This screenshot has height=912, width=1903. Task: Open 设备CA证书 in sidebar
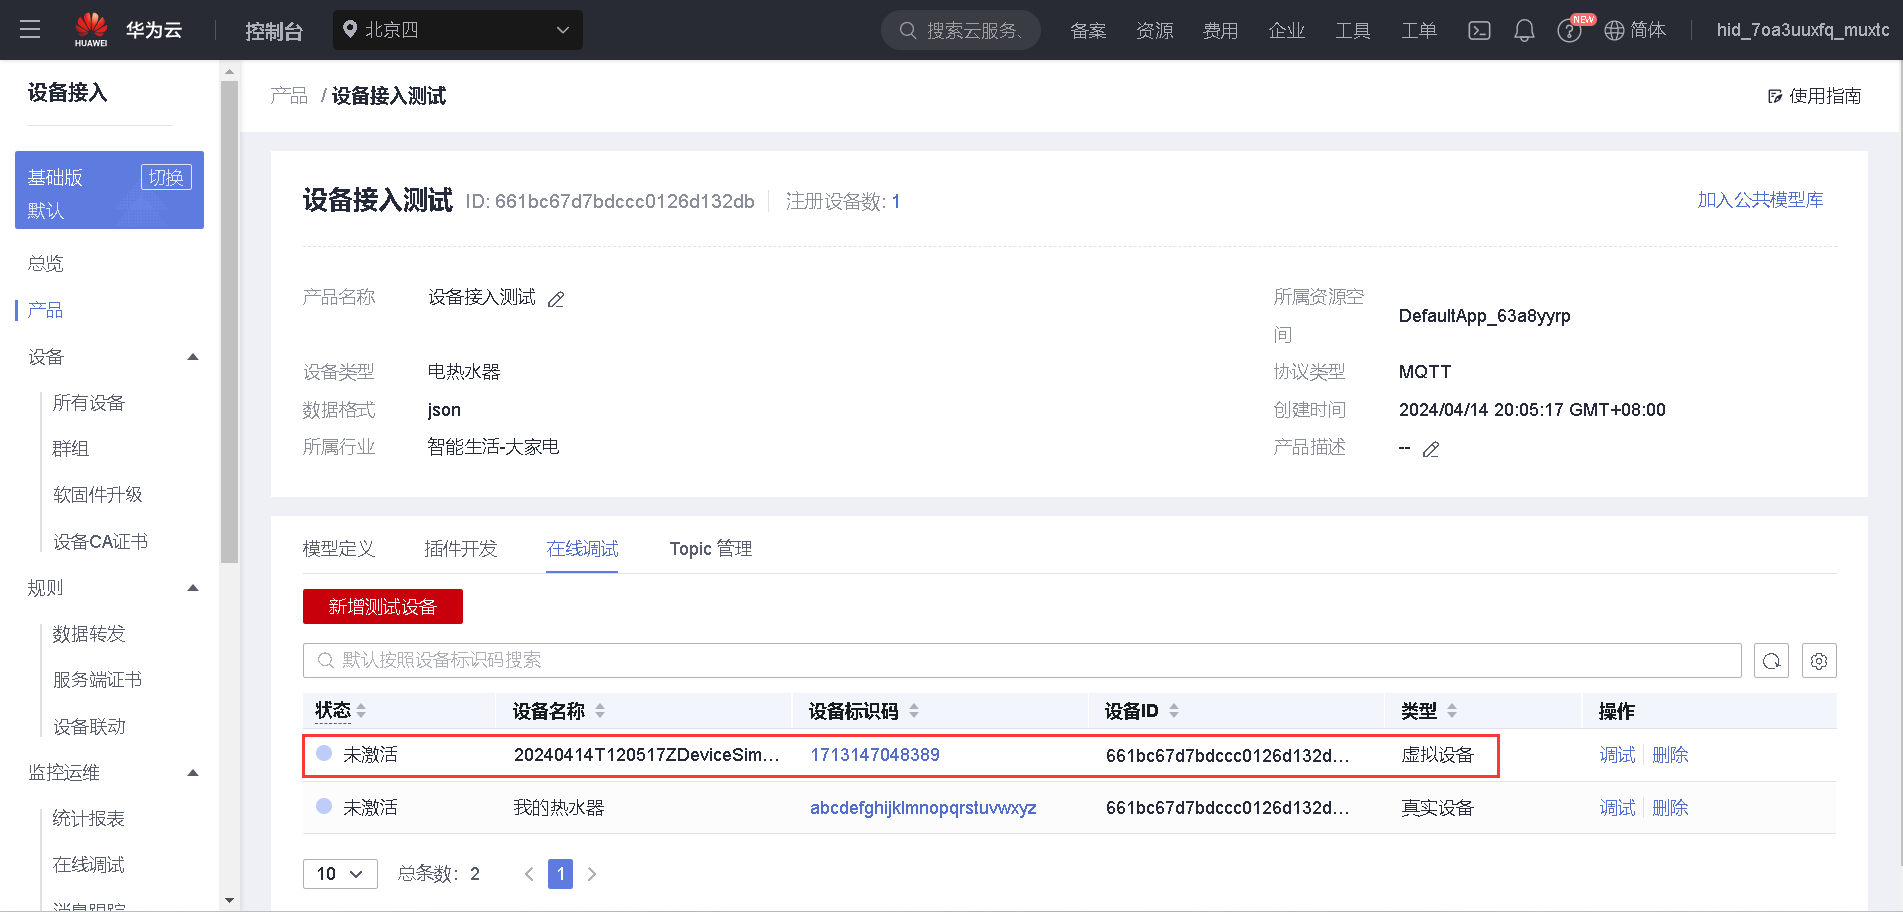[x=100, y=542]
